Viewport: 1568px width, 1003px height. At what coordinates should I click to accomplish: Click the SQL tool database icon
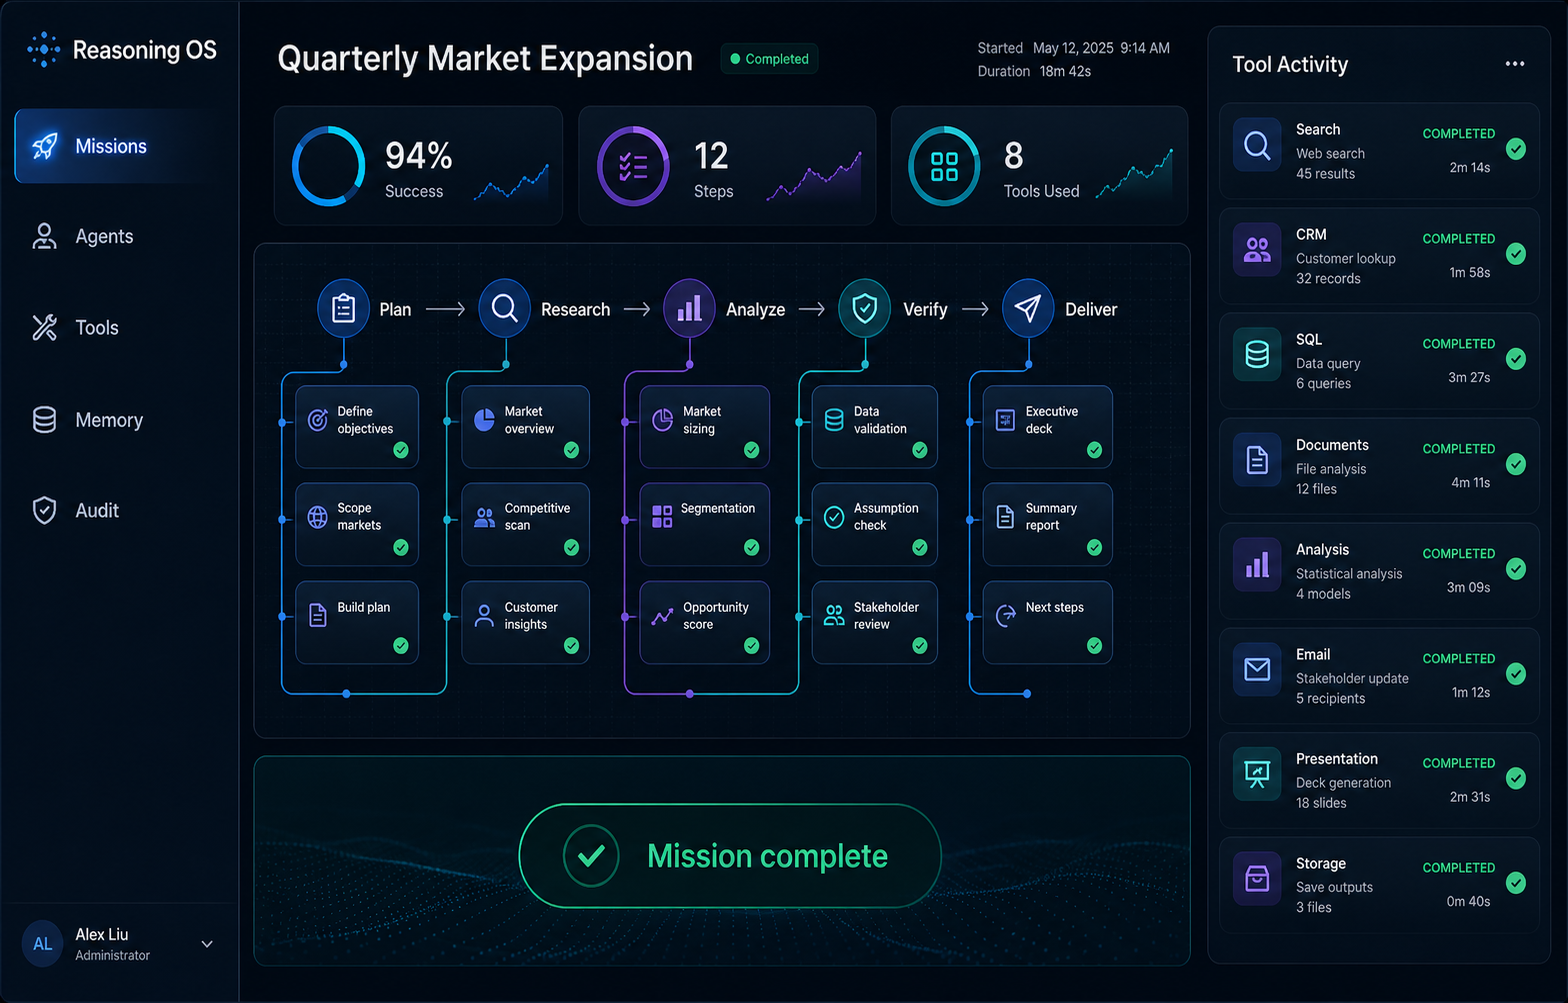(1257, 355)
